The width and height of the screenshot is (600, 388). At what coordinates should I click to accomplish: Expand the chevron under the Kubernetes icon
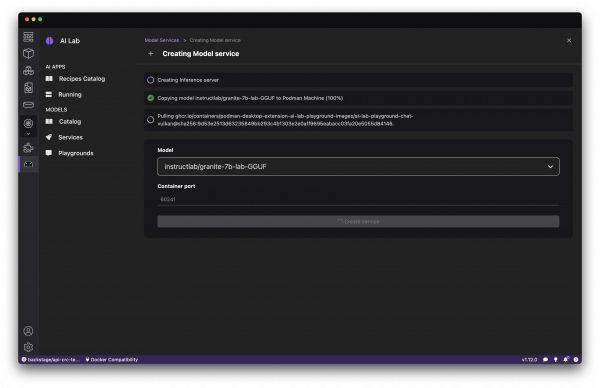tap(28, 134)
